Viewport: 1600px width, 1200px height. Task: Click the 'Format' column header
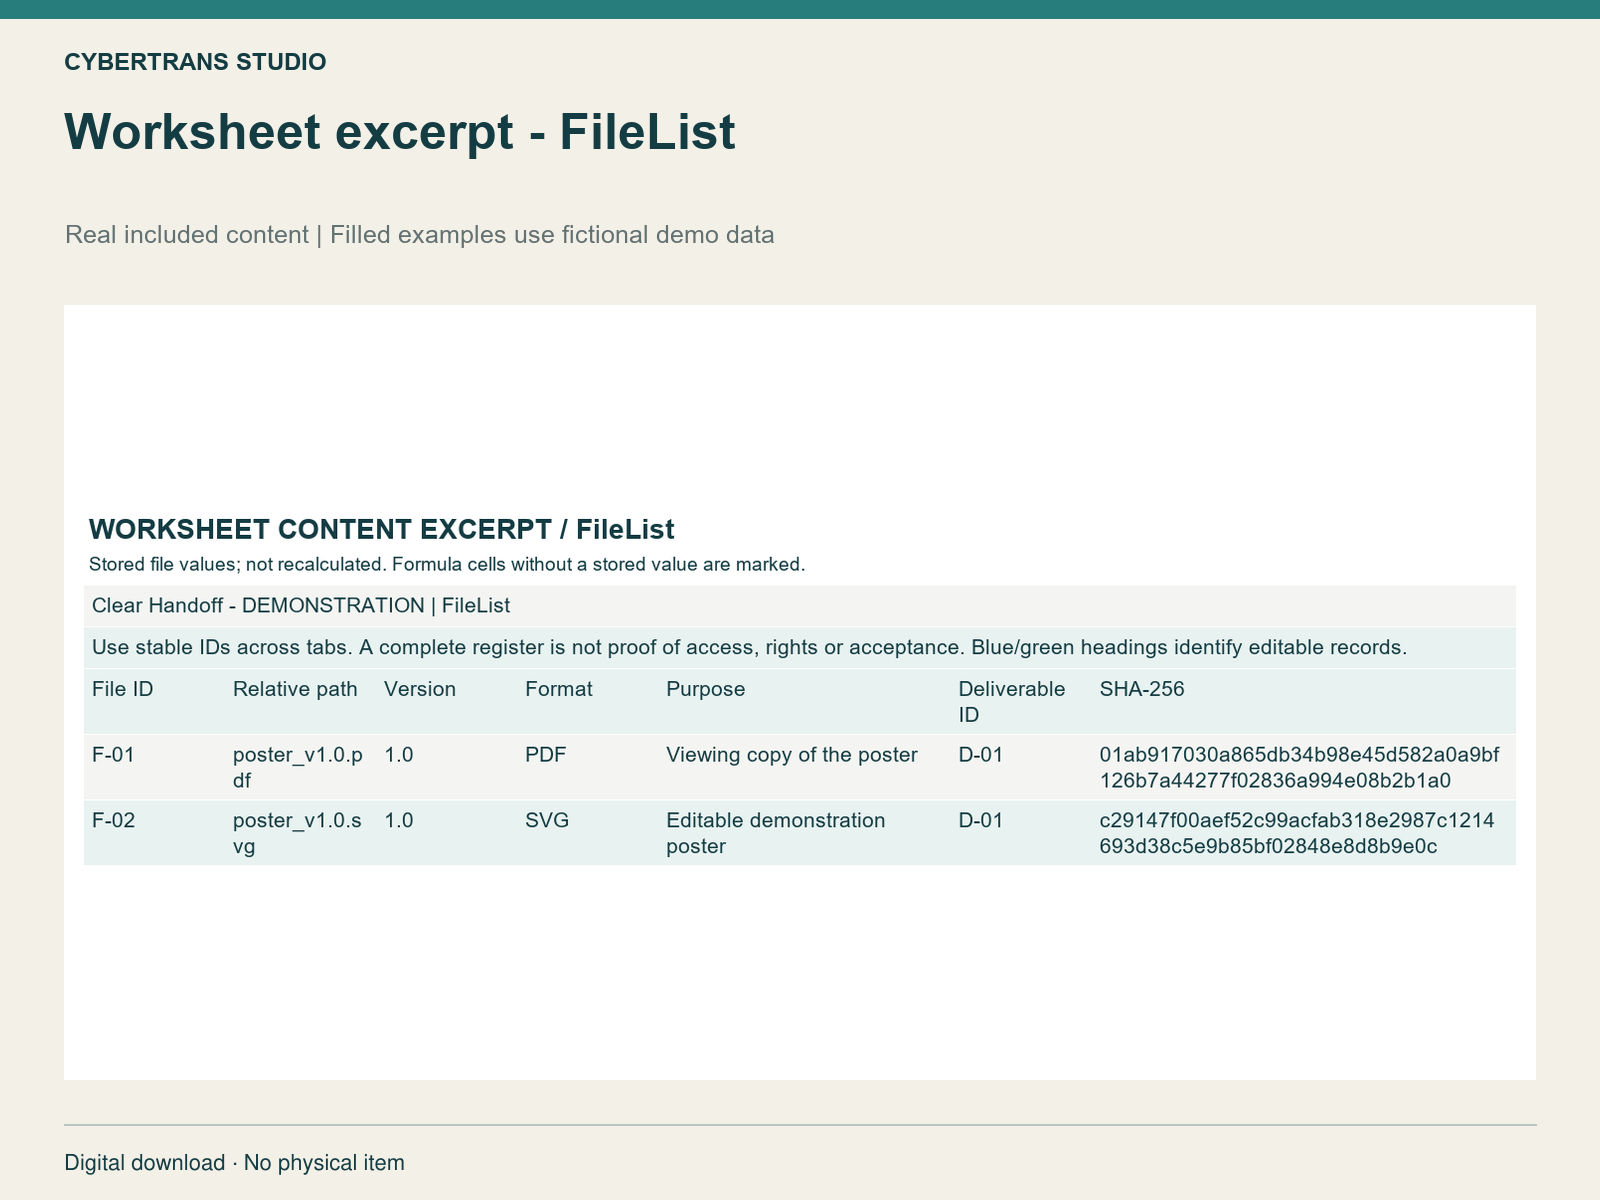559,689
